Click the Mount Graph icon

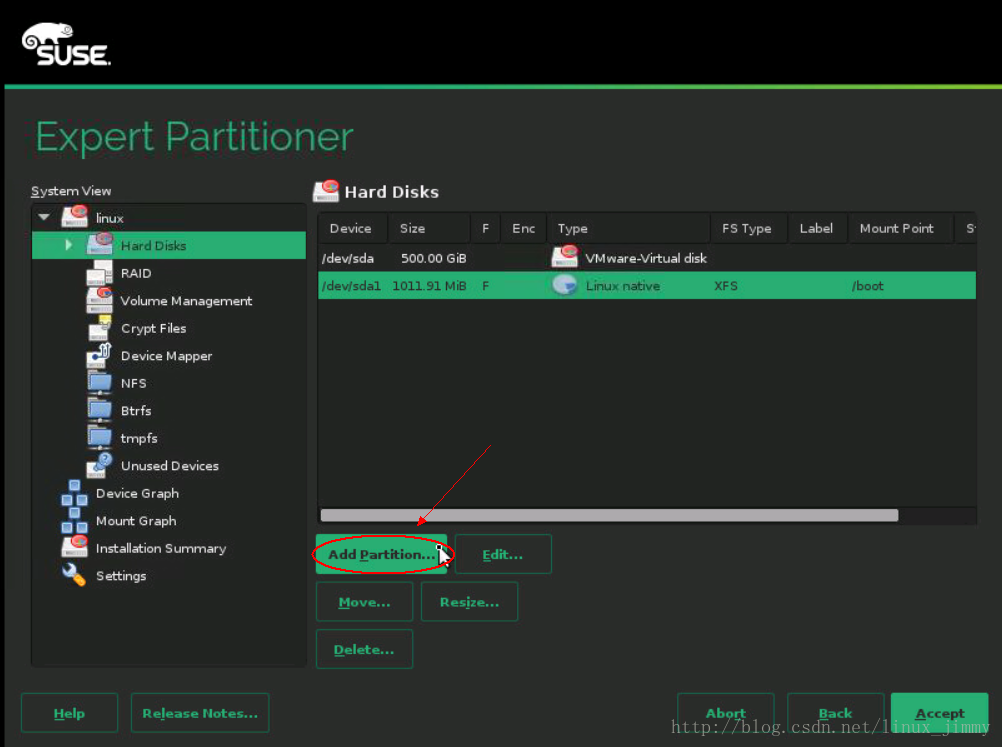tap(75, 520)
